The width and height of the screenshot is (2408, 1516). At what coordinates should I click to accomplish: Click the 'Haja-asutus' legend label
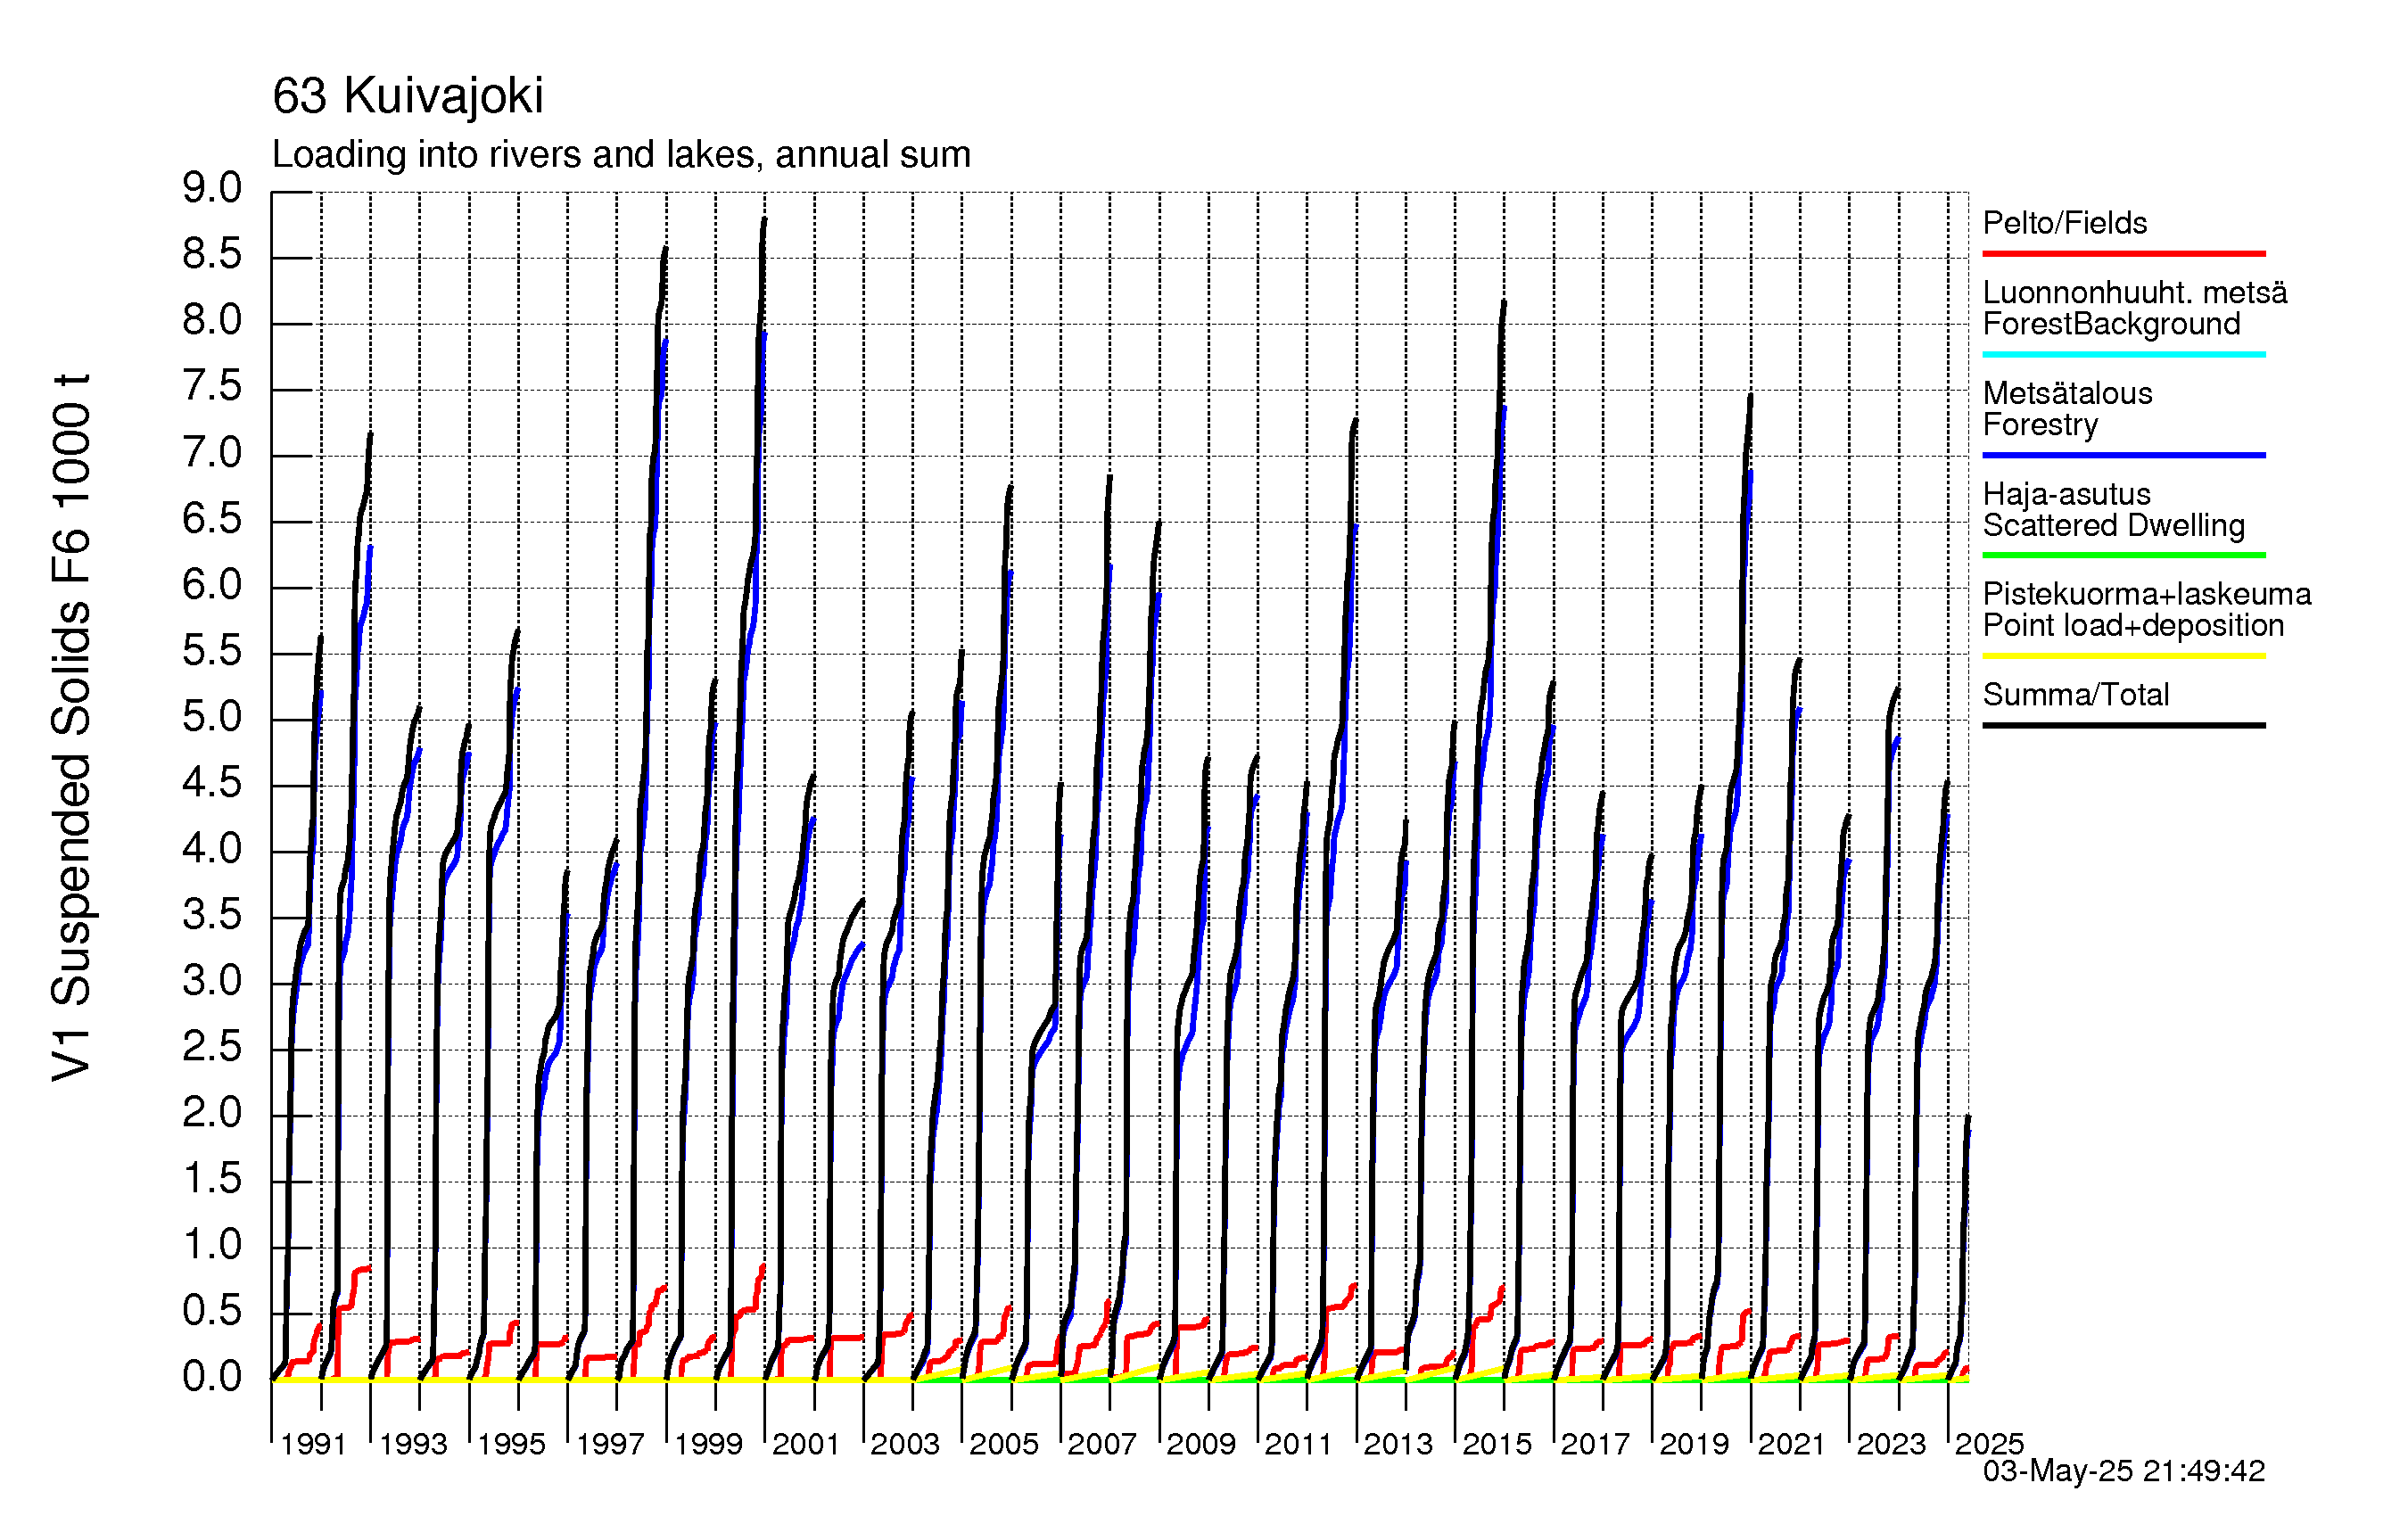(2066, 494)
